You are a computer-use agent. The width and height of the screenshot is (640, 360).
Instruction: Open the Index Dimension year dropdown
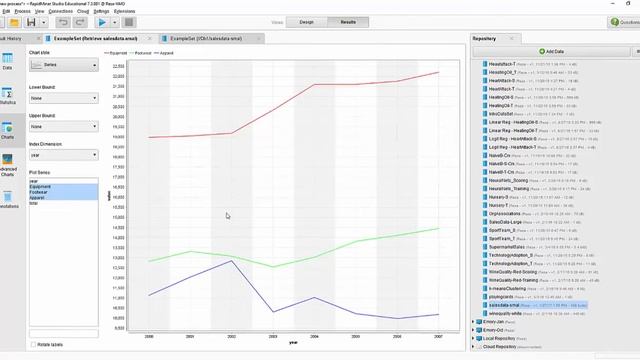pyautogui.click(x=64, y=155)
